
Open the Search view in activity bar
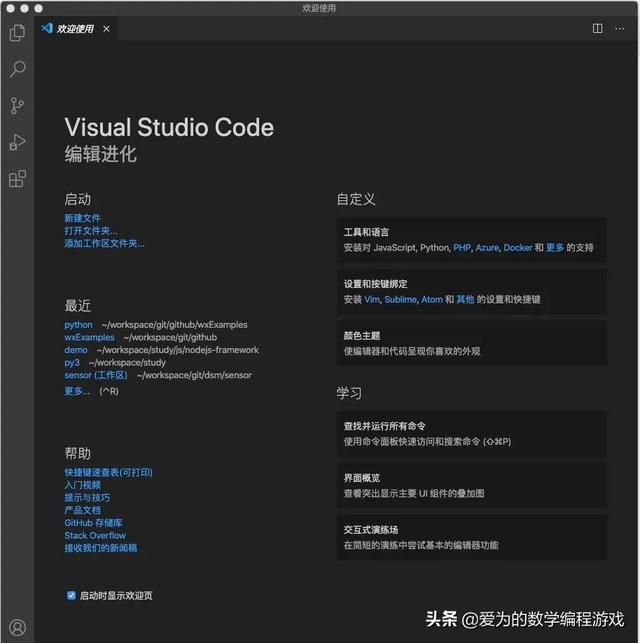tap(17, 69)
